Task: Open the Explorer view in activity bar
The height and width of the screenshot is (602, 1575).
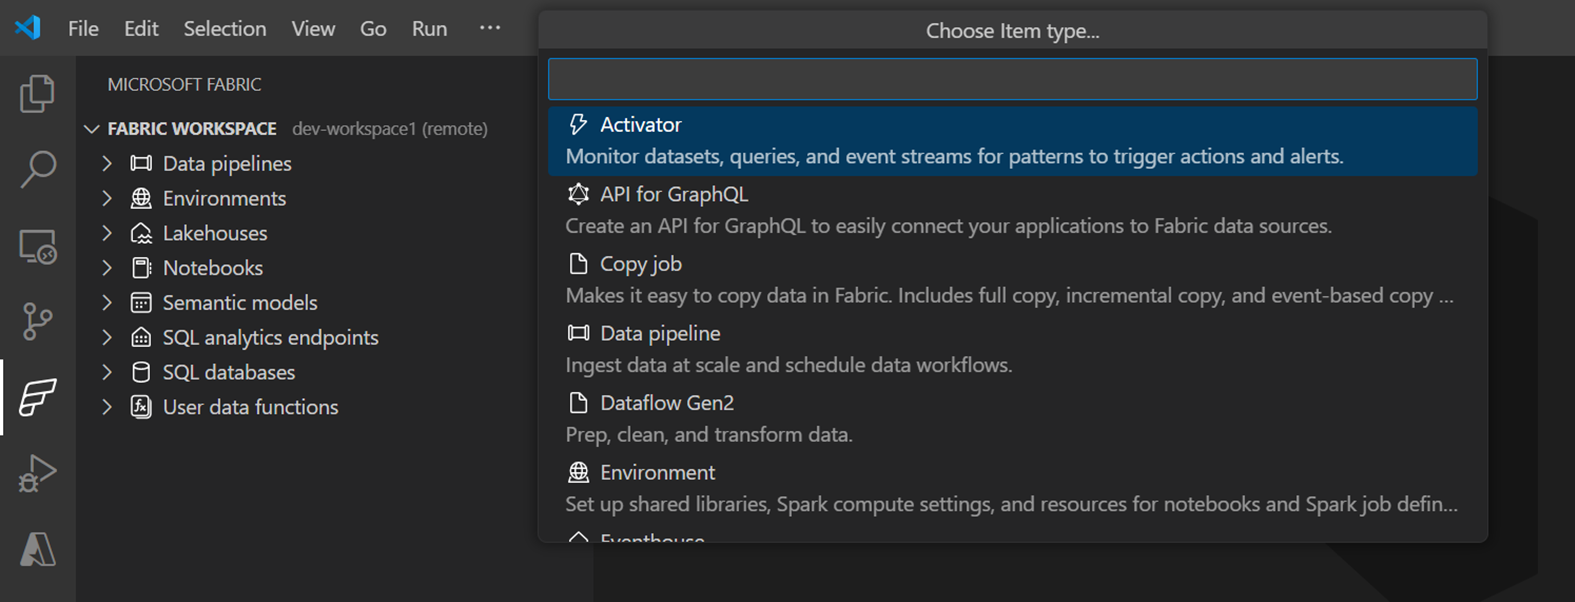Action: [37, 93]
